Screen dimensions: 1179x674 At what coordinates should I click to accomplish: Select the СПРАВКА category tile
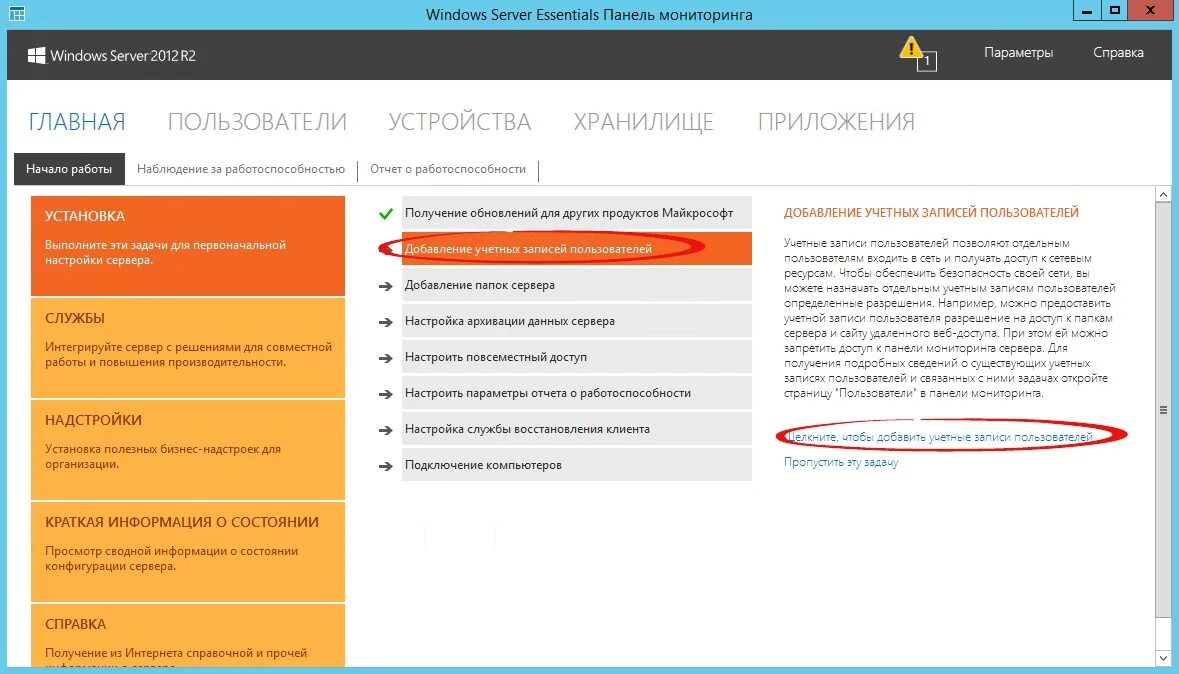point(188,635)
